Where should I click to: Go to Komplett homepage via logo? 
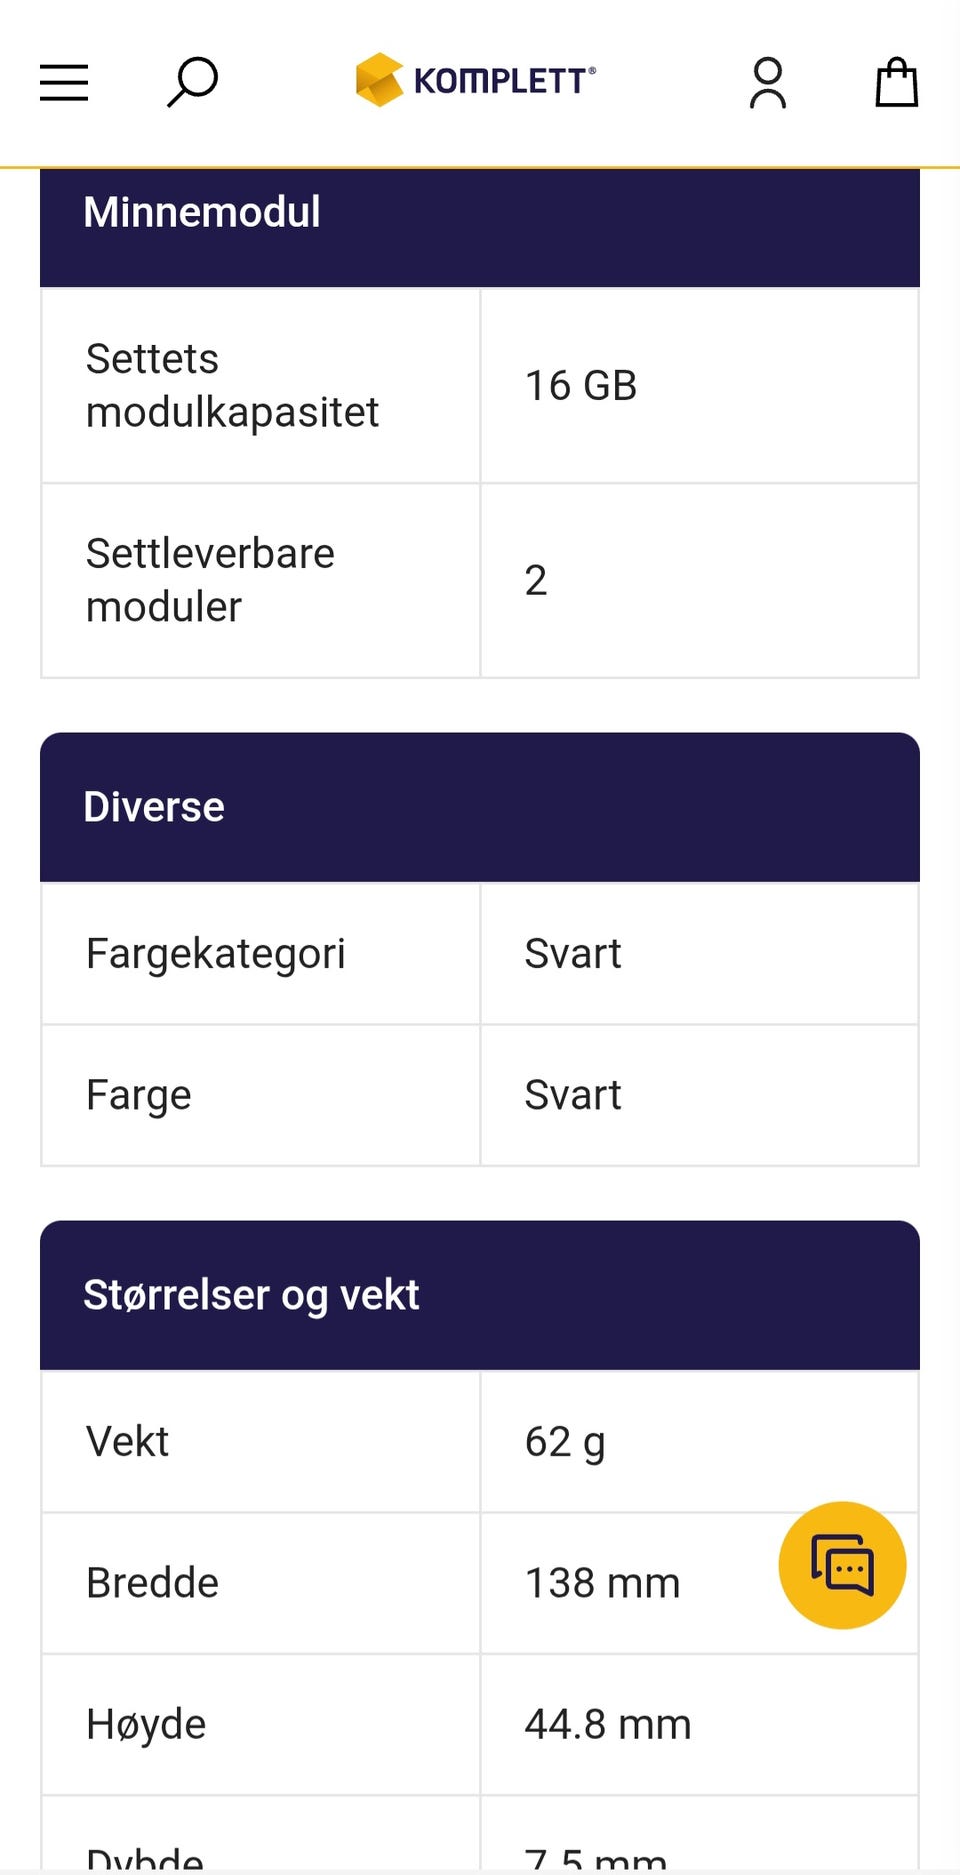click(476, 80)
